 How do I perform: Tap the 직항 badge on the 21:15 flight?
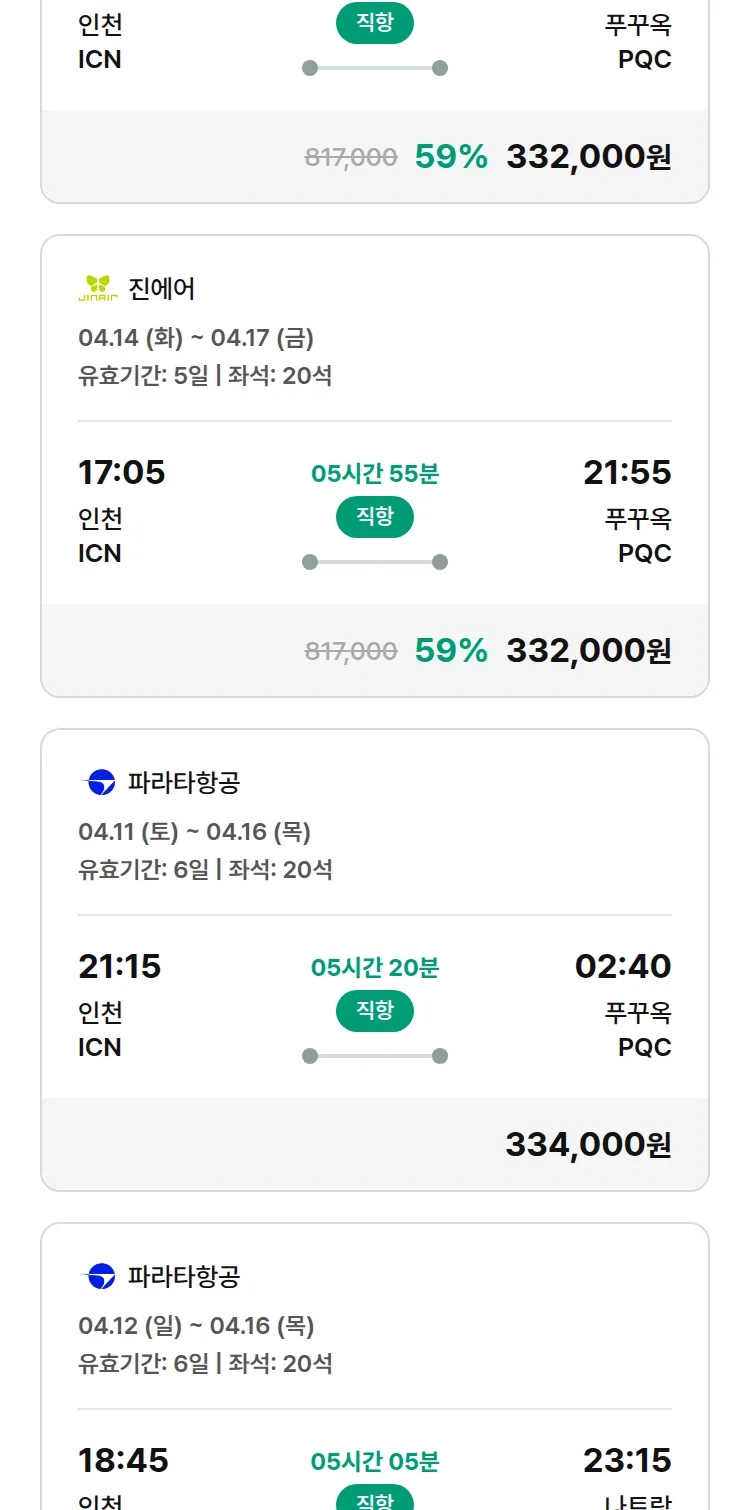coord(375,1011)
